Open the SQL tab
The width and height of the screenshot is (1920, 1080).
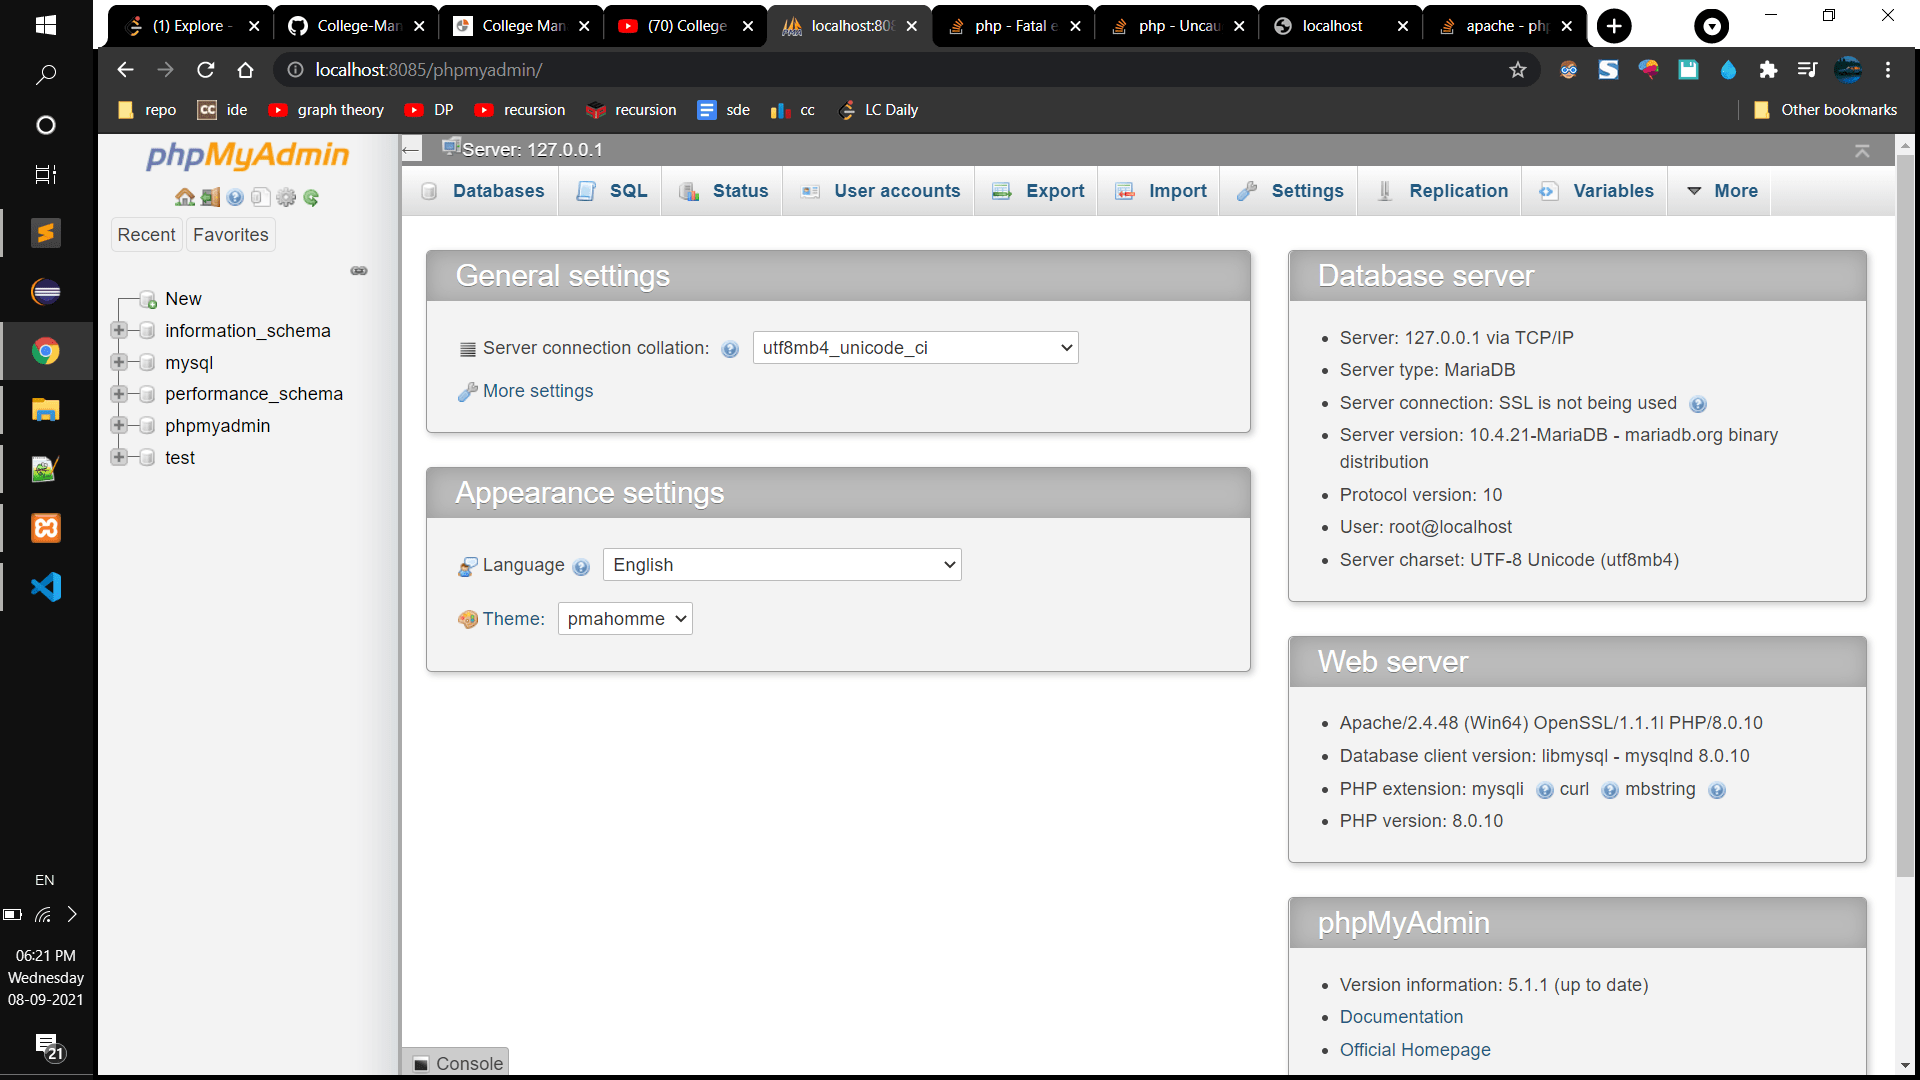(612, 191)
